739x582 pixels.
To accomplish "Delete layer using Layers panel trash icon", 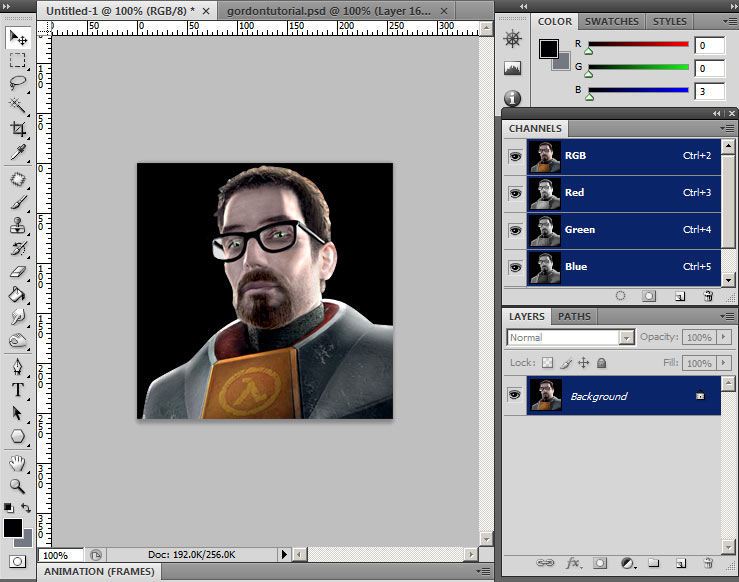I will click(x=708, y=563).
